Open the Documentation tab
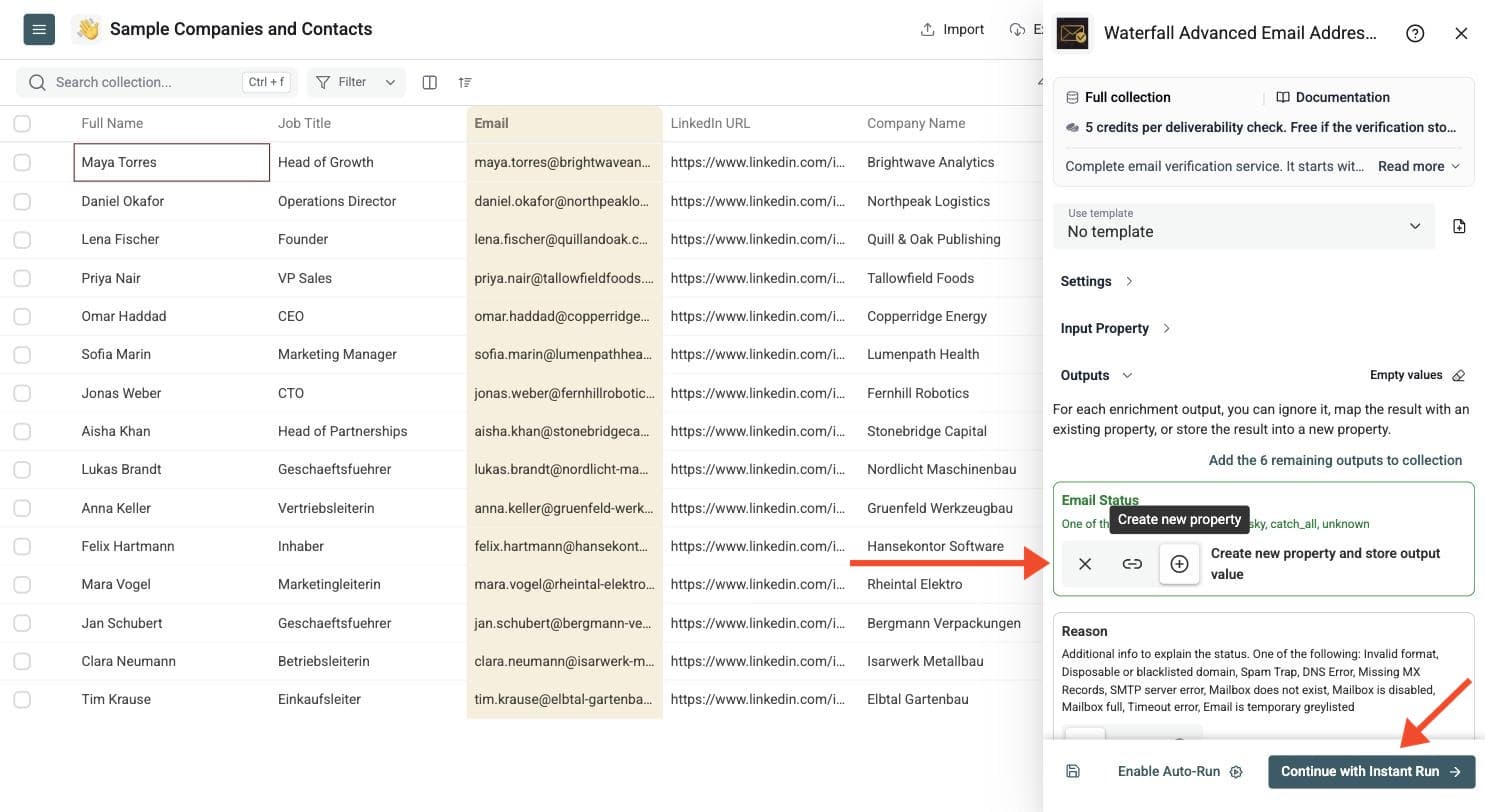 click(x=1332, y=97)
